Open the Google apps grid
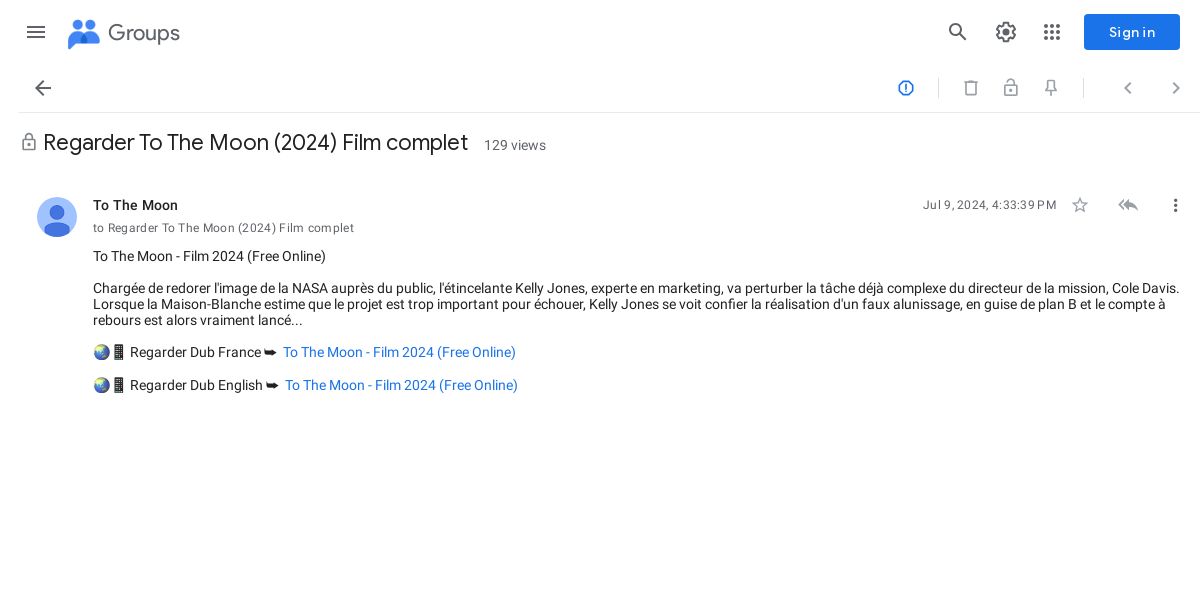Screen dimensions: 1200x600 tap(1052, 32)
